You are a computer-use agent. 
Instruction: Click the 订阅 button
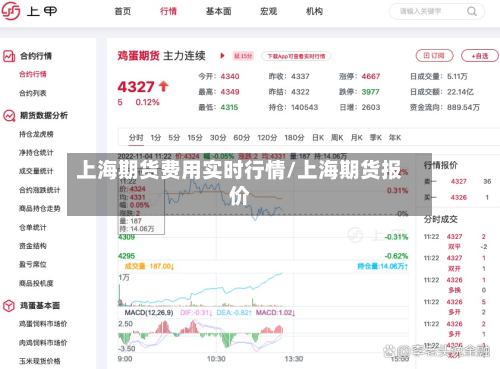434,56
